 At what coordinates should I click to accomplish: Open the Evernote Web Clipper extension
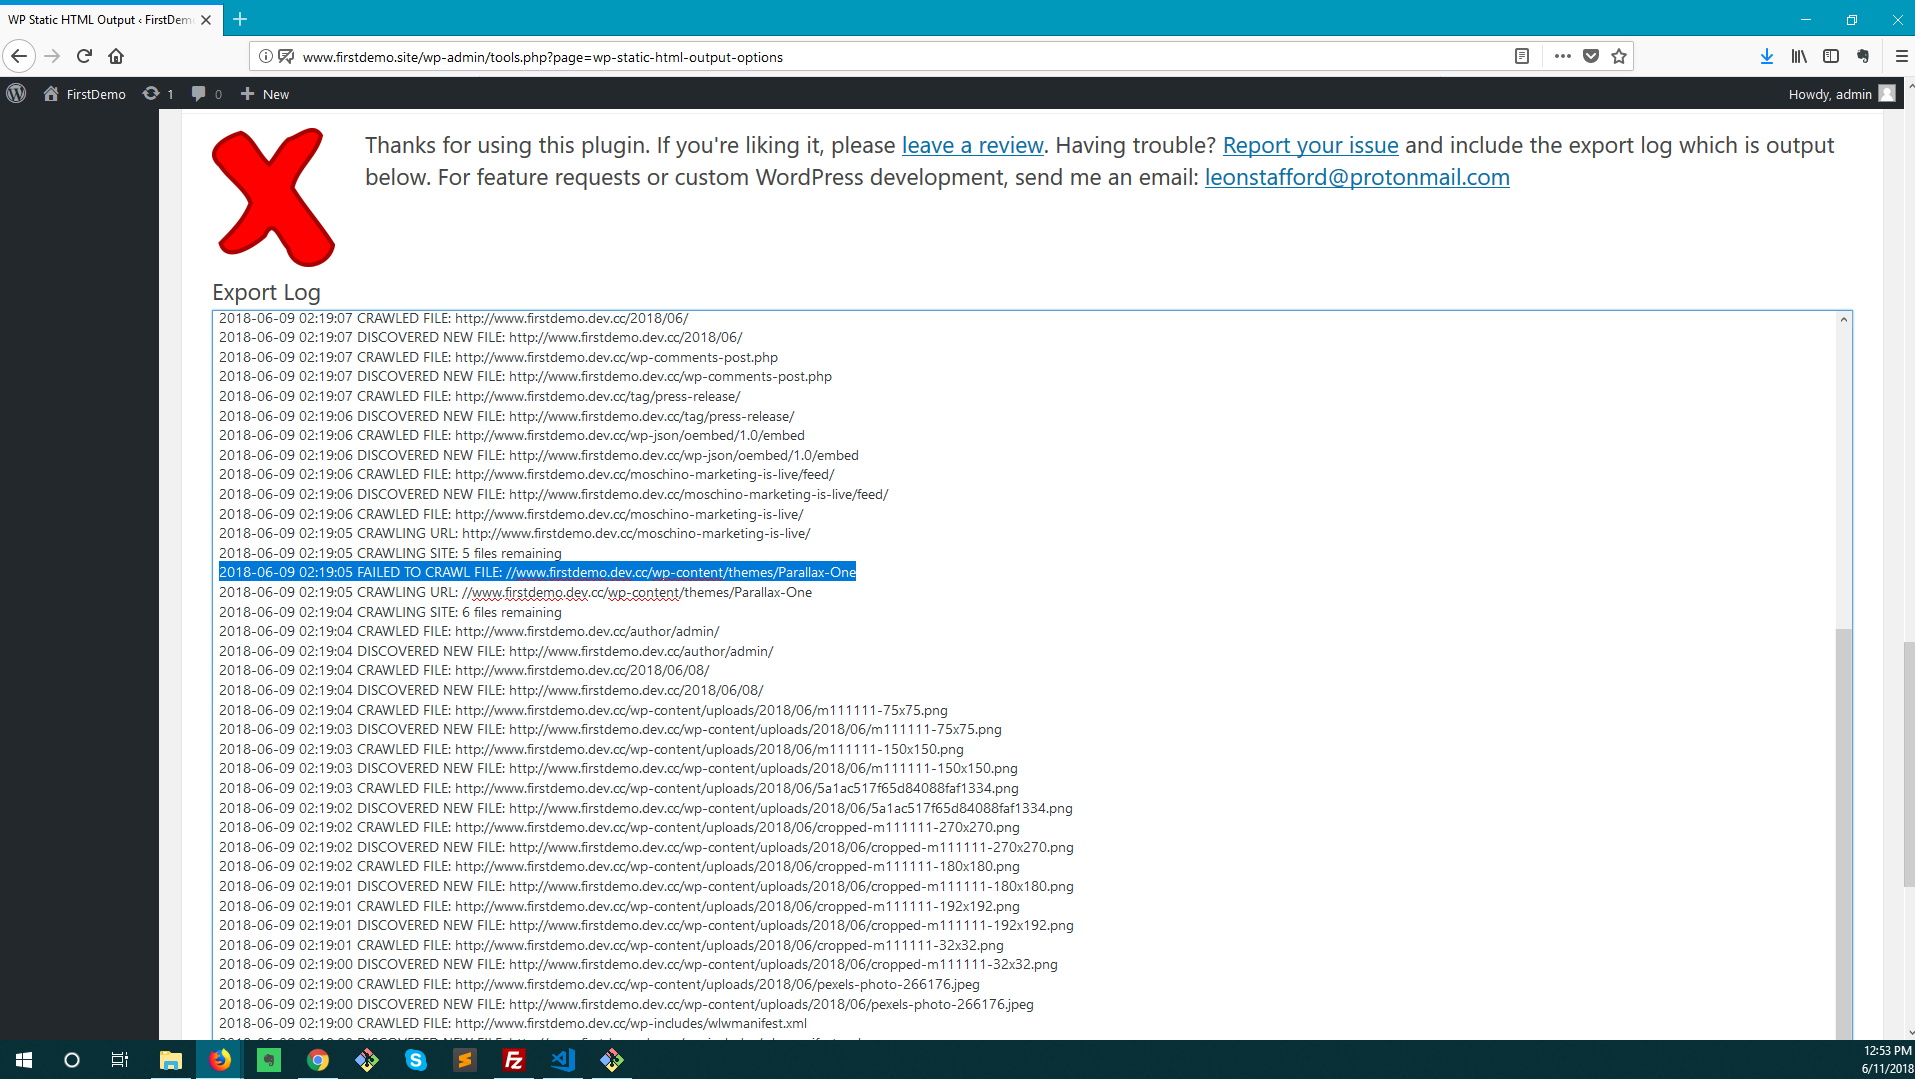pos(1863,56)
